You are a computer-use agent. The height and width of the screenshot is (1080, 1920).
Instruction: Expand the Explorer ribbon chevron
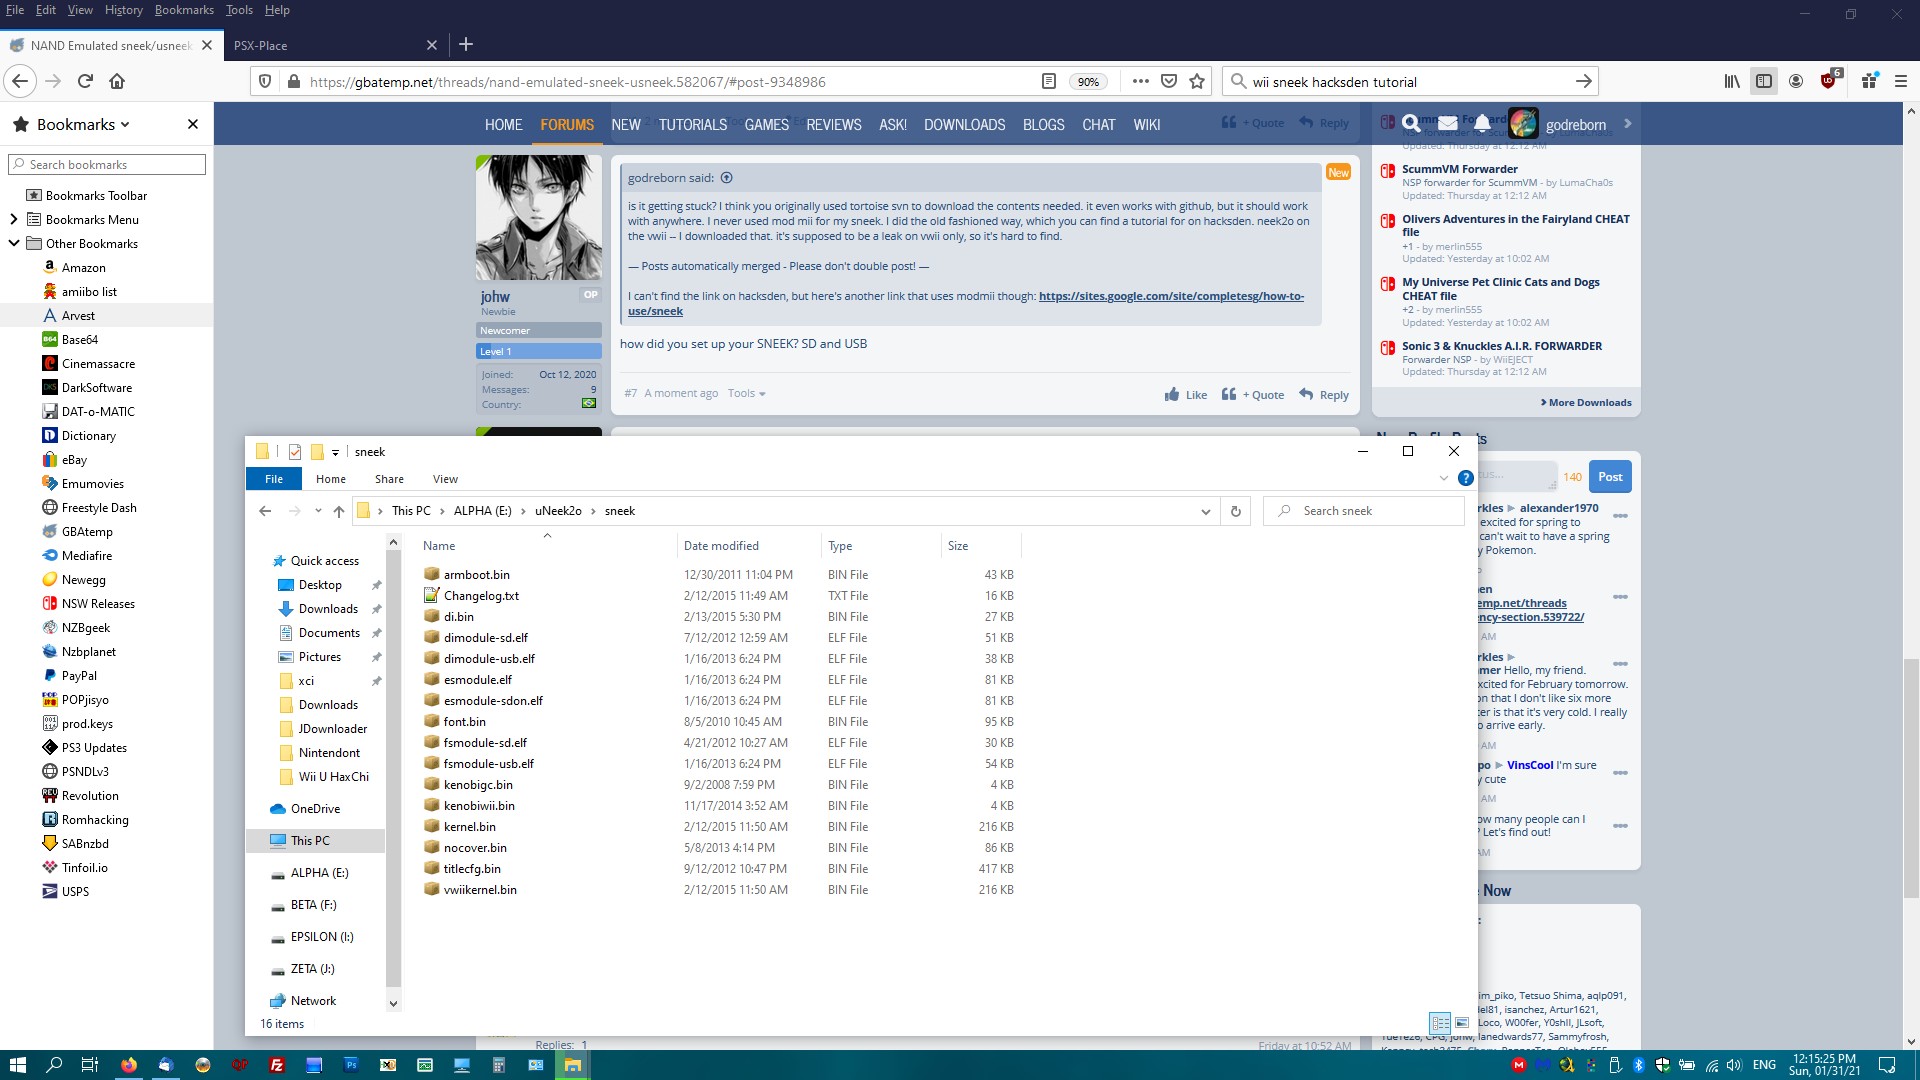(1443, 478)
